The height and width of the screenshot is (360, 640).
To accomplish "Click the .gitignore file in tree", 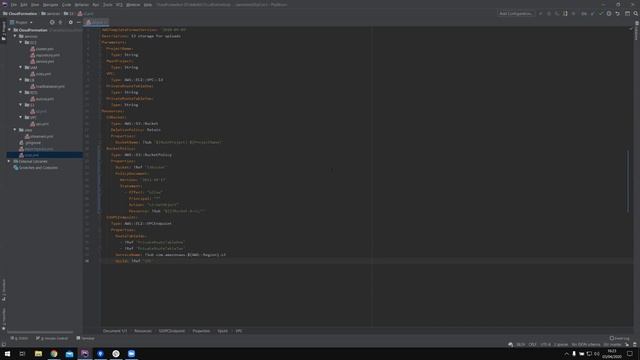I will point(30,143).
